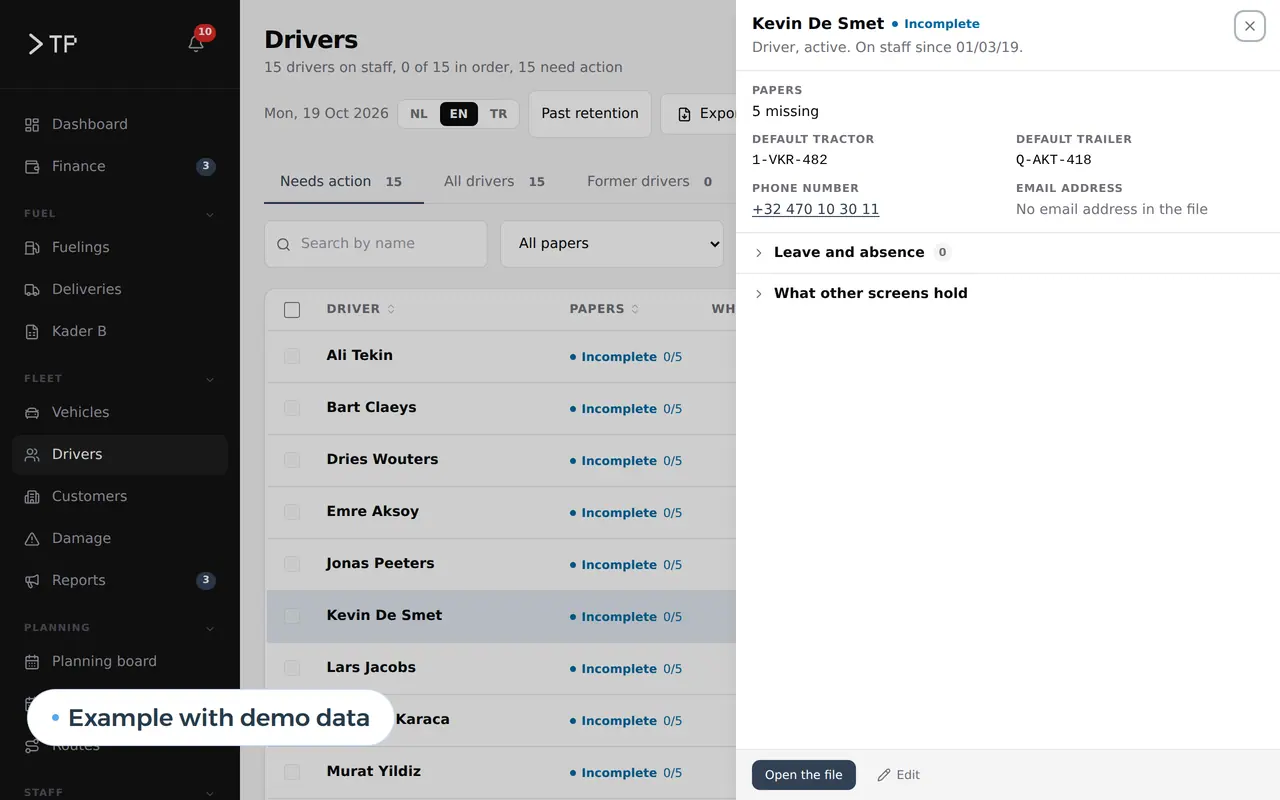The height and width of the screenshot is (800, 1280).
Task: Open the notifications bell
Action: [196, 43]
